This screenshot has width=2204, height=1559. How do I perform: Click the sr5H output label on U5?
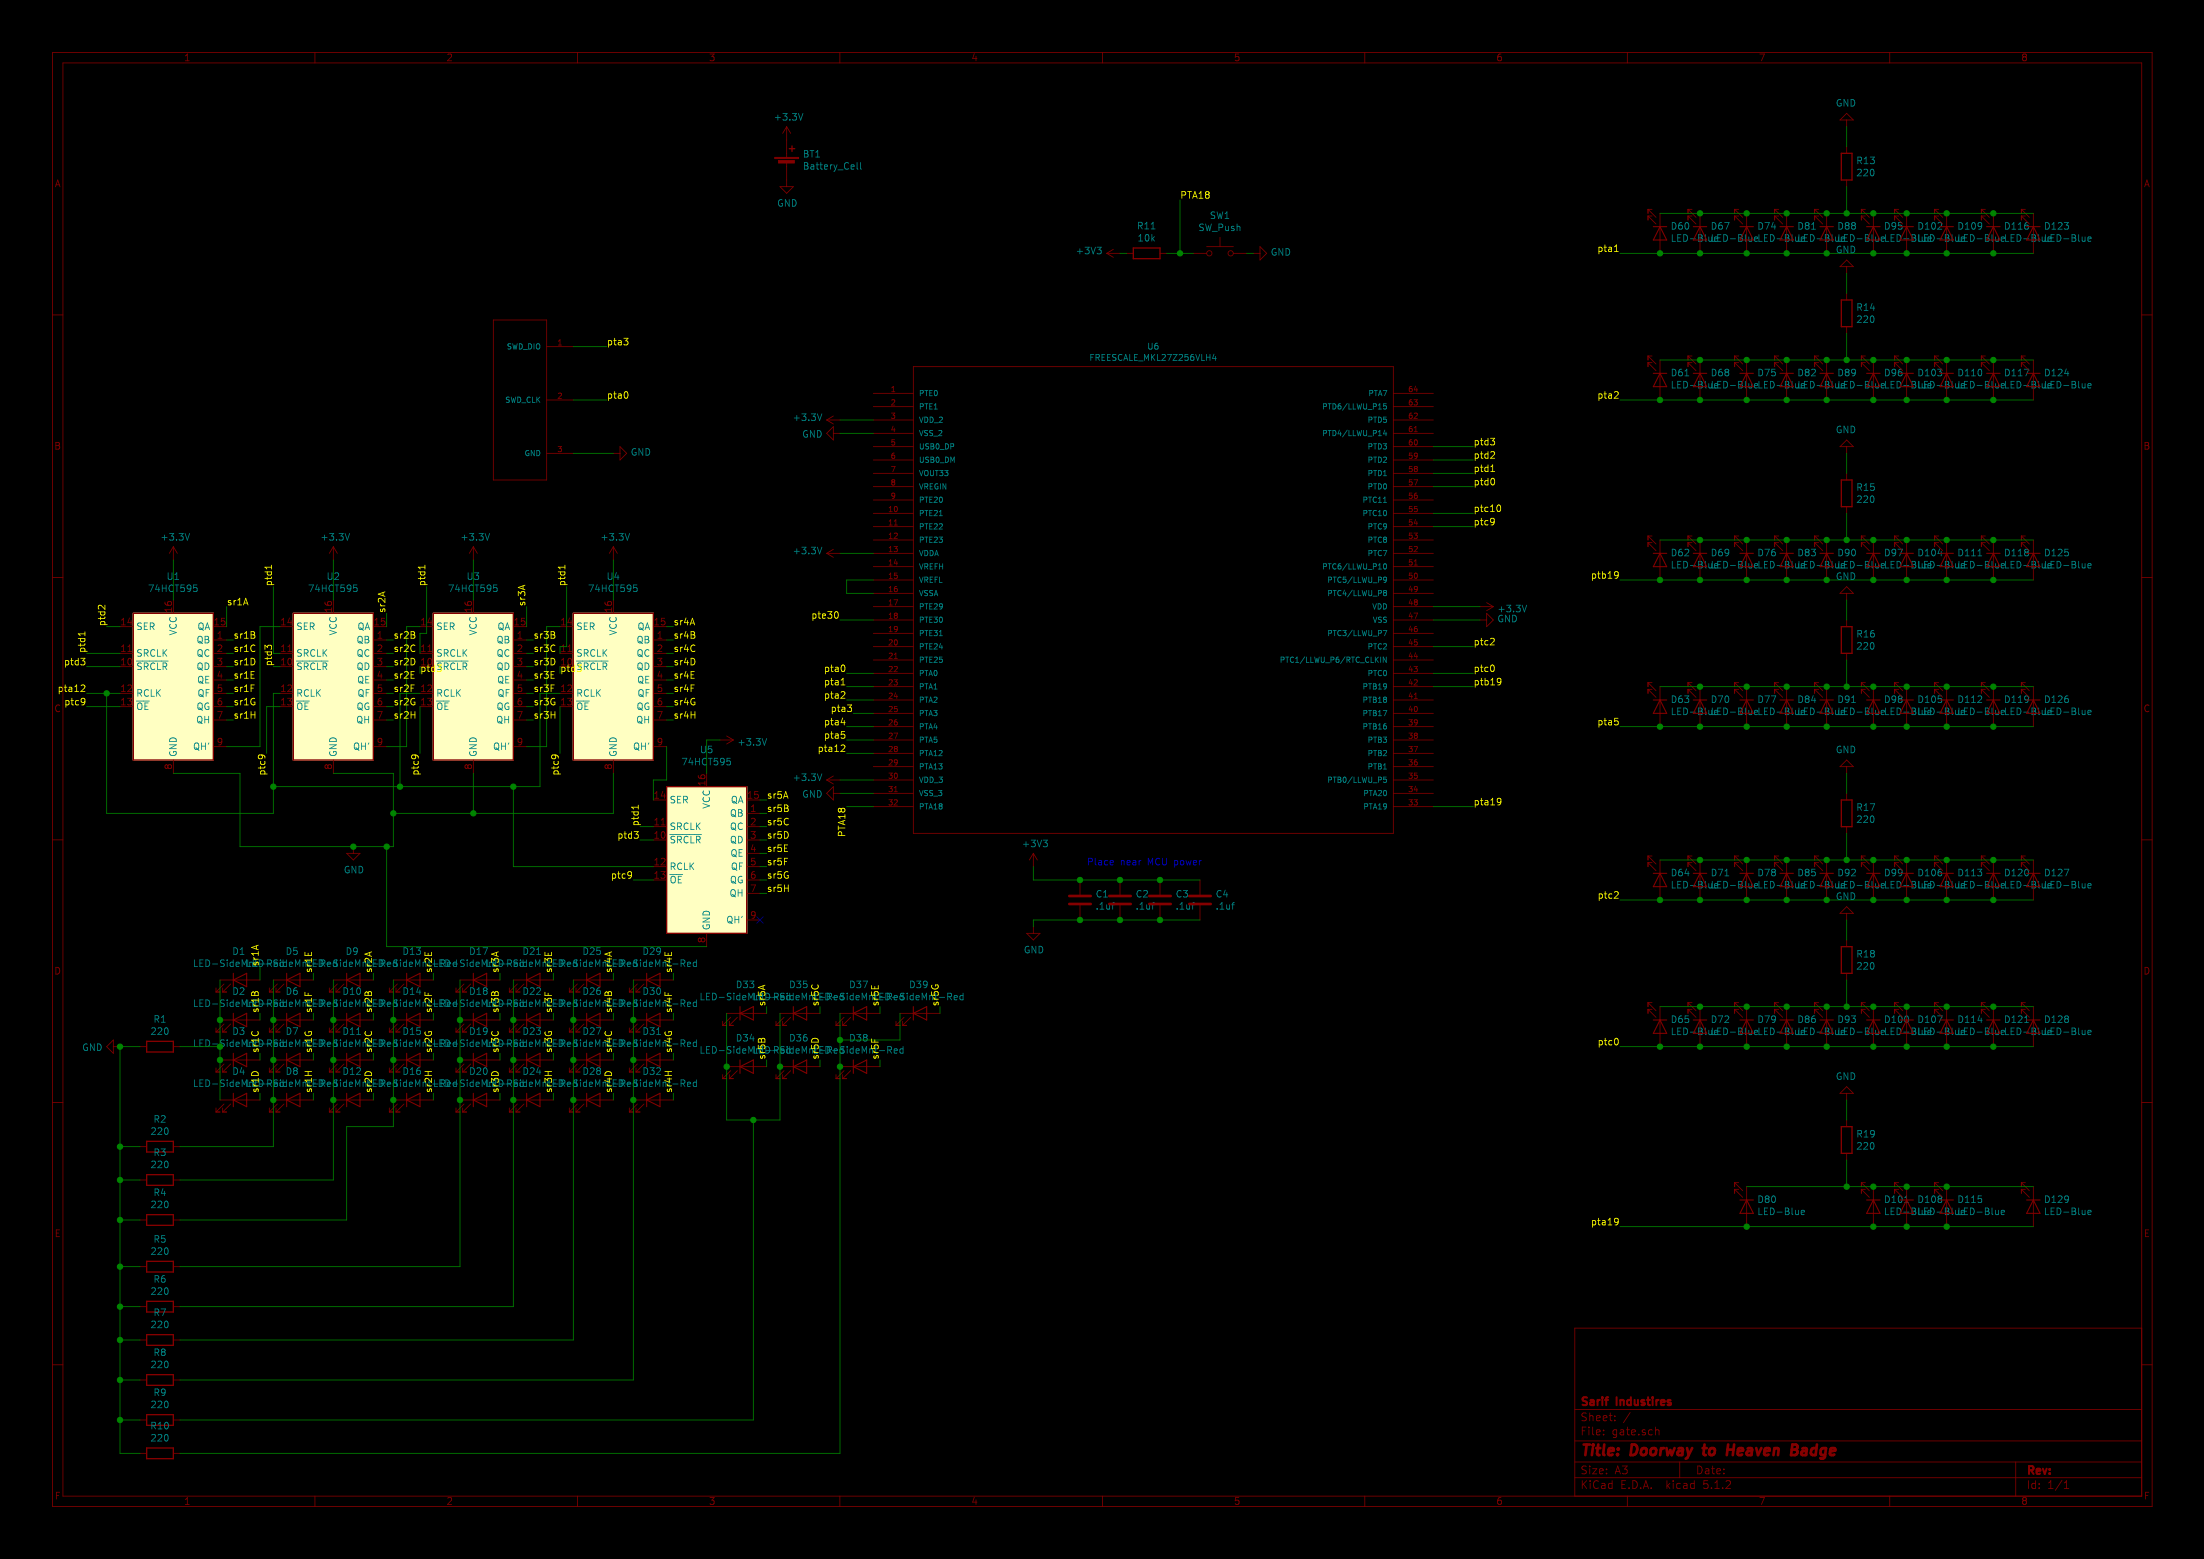coord(777,888)
